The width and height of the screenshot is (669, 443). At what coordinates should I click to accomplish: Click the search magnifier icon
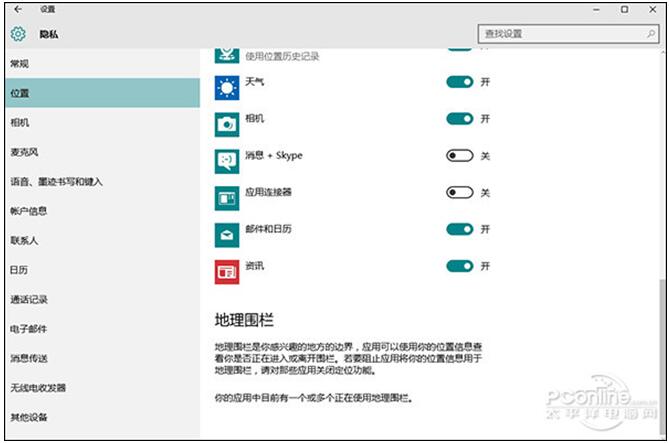[646, 34]
